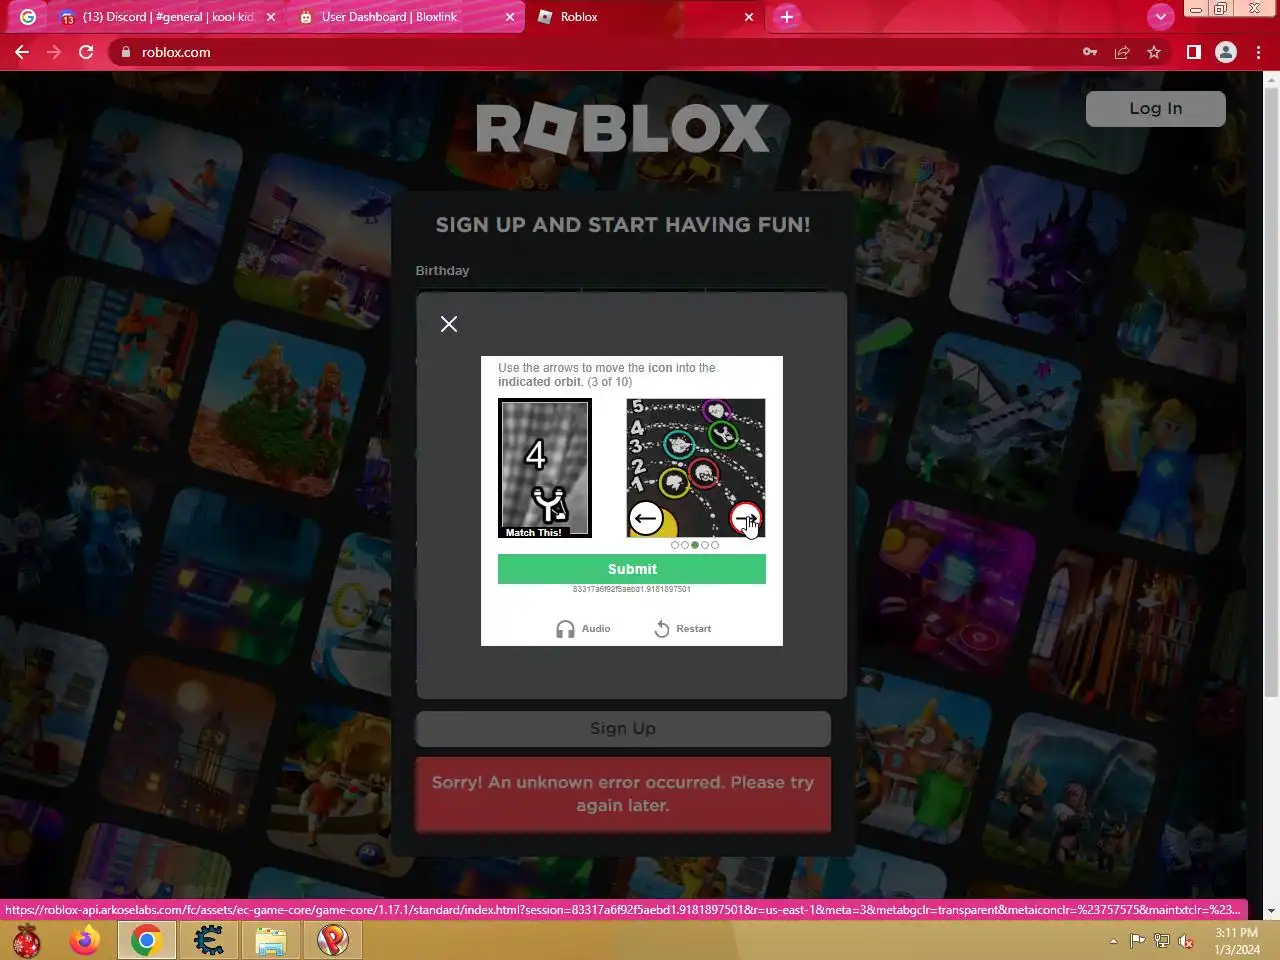
Task: Click the session ID text under Submit
Action: coord(632,589)
